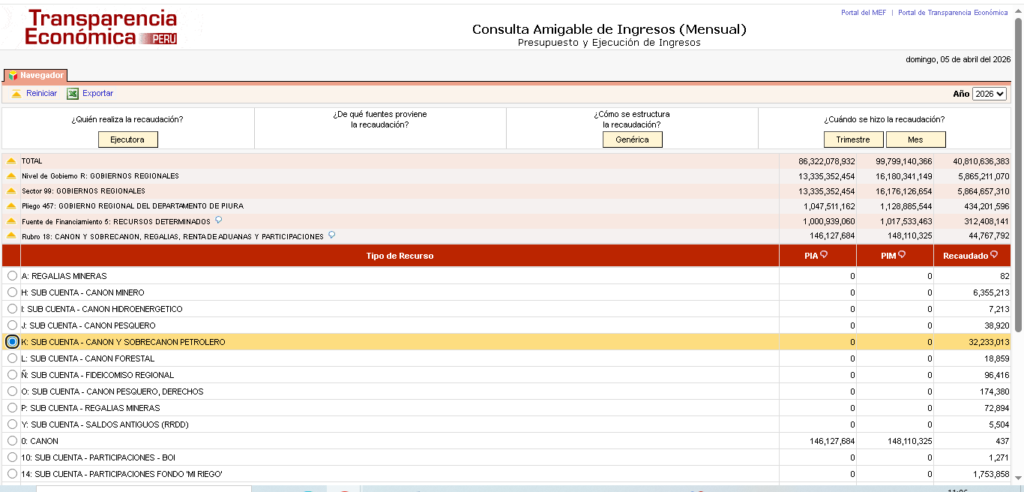The image size is (1024, 492).
Task: Collapse to Pliego 457 Gobierno Regional Piura level
Action: [x=11, y=206]
